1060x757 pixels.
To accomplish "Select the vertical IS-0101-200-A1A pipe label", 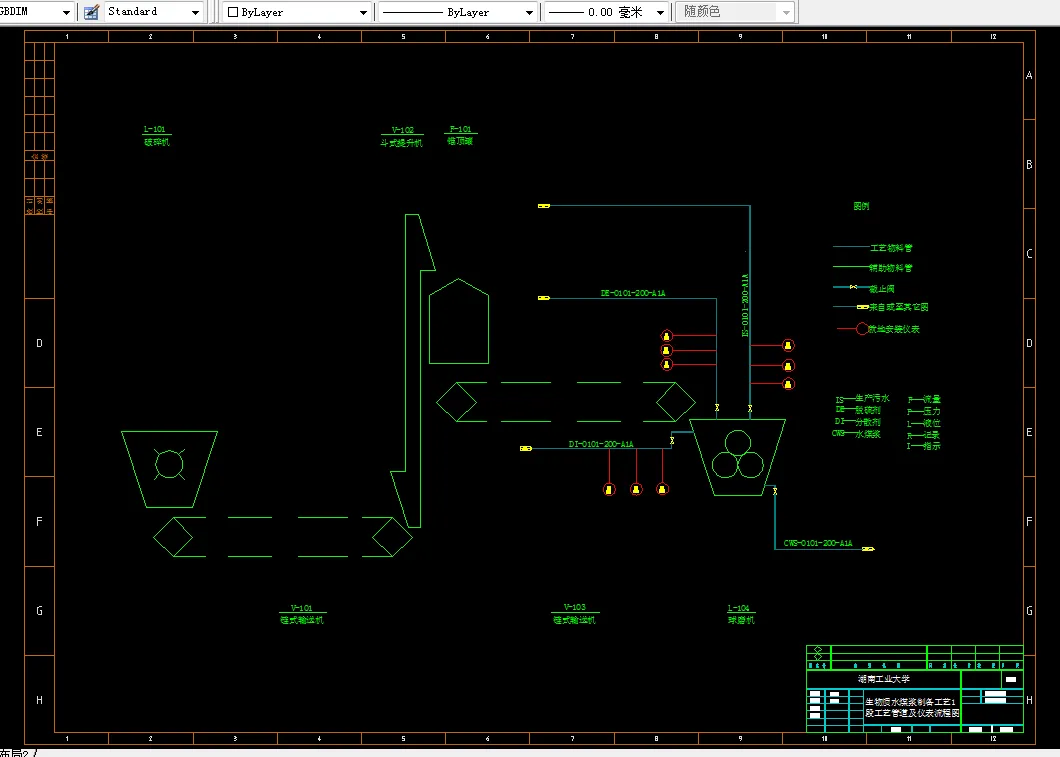I will pyautogui.click(x=745, y=306).
